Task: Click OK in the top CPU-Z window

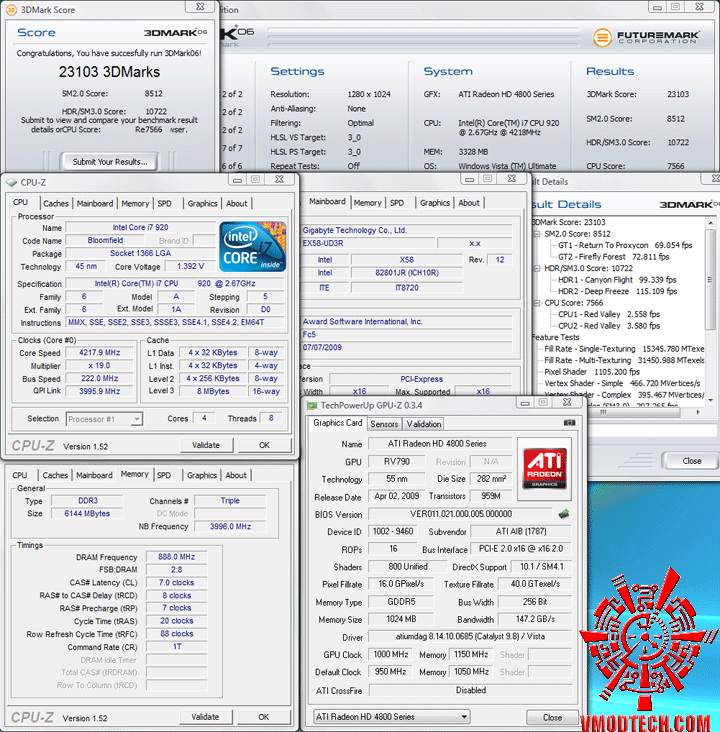Action: [x=264, y=445]
